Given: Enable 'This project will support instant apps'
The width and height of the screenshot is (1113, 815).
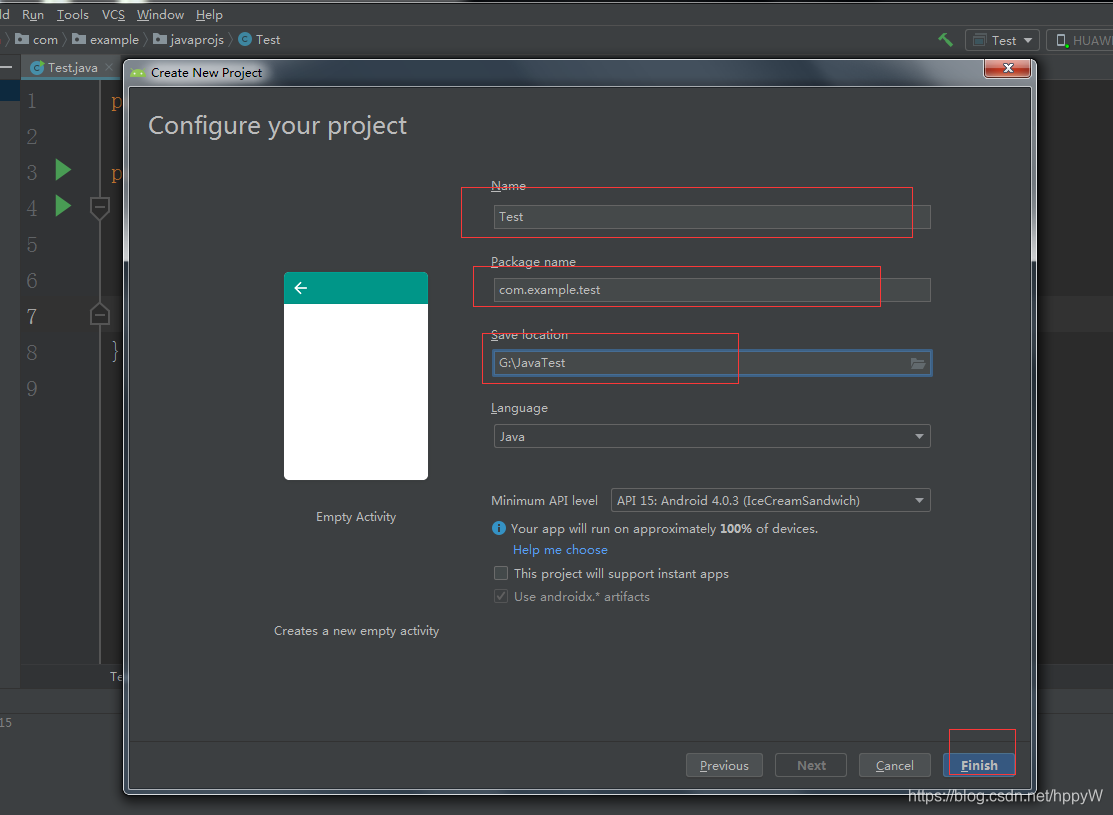Looking at the screenshot, I should click(x=501, y=573).
